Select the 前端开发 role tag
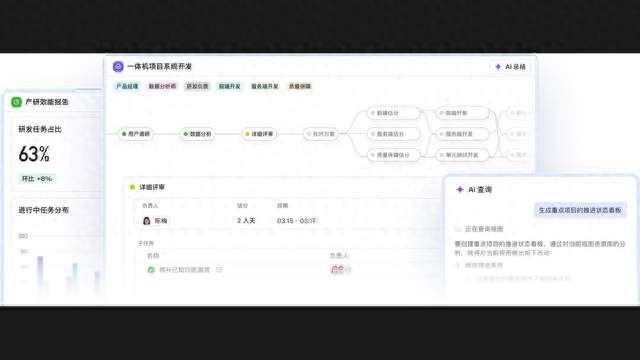 (230, 86)
